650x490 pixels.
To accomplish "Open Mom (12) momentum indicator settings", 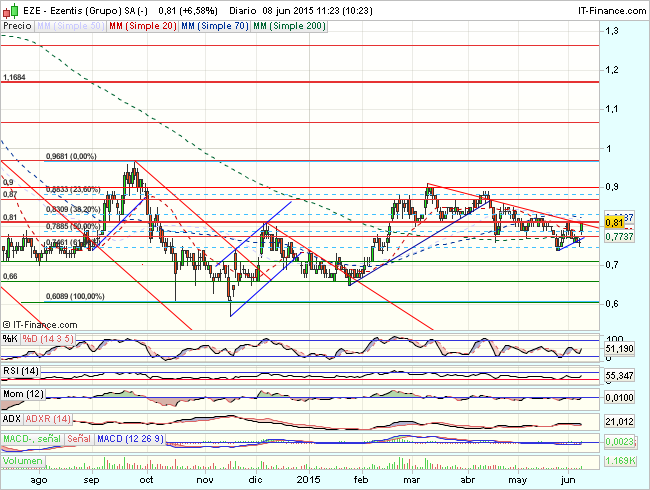I will (22, 396).
